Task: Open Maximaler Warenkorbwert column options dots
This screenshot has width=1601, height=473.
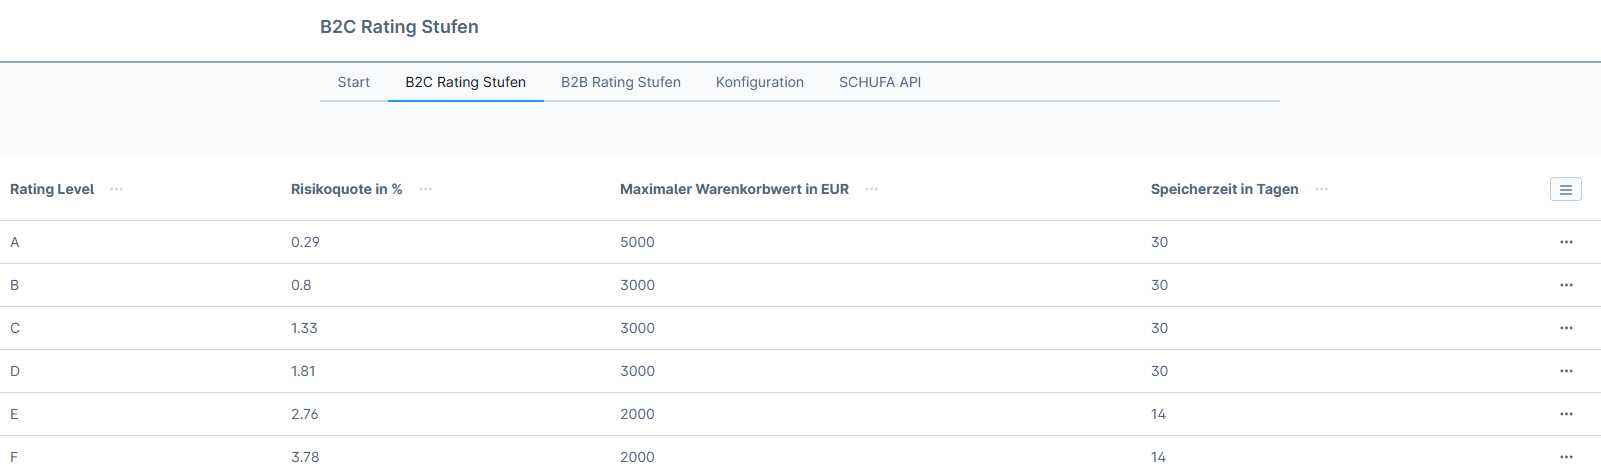Action: click(x=872, y=189)
